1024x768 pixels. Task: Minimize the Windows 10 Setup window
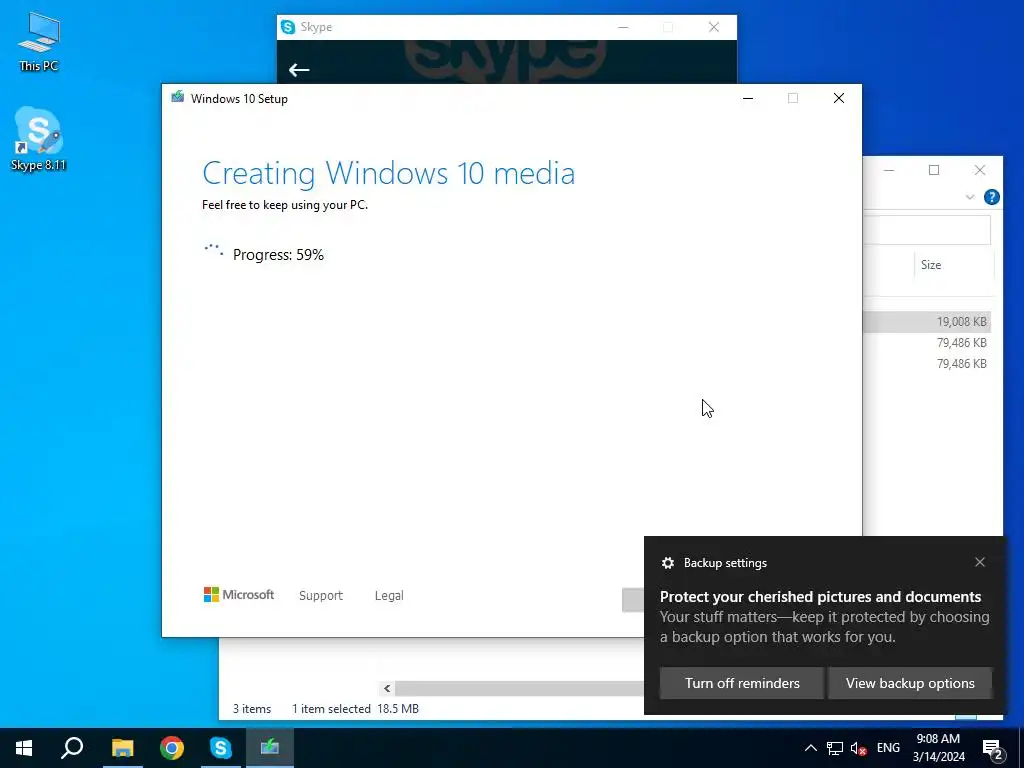[748, 98]
